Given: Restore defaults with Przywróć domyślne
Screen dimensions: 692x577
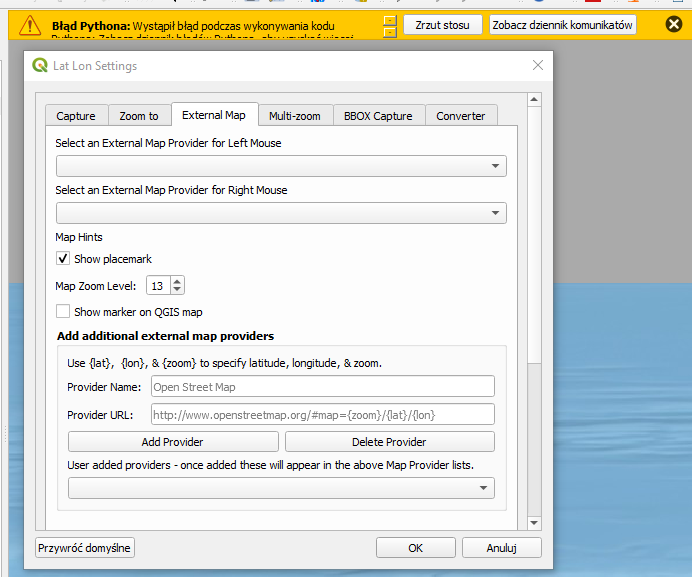Looking at the screenshot, I should [85, 548].
